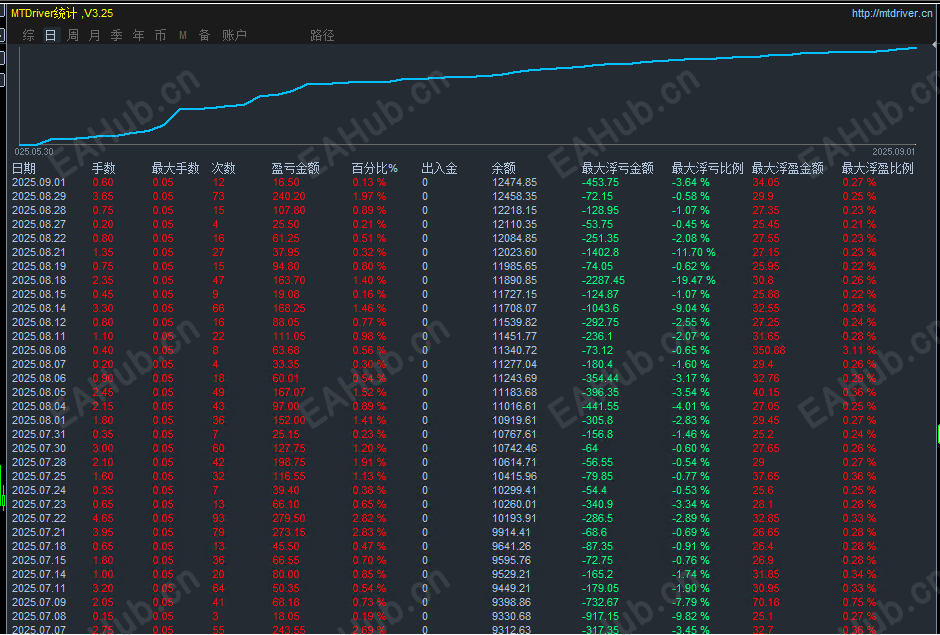
Task: Open the 币 symbol tab
Action: [x=160, y=35]
